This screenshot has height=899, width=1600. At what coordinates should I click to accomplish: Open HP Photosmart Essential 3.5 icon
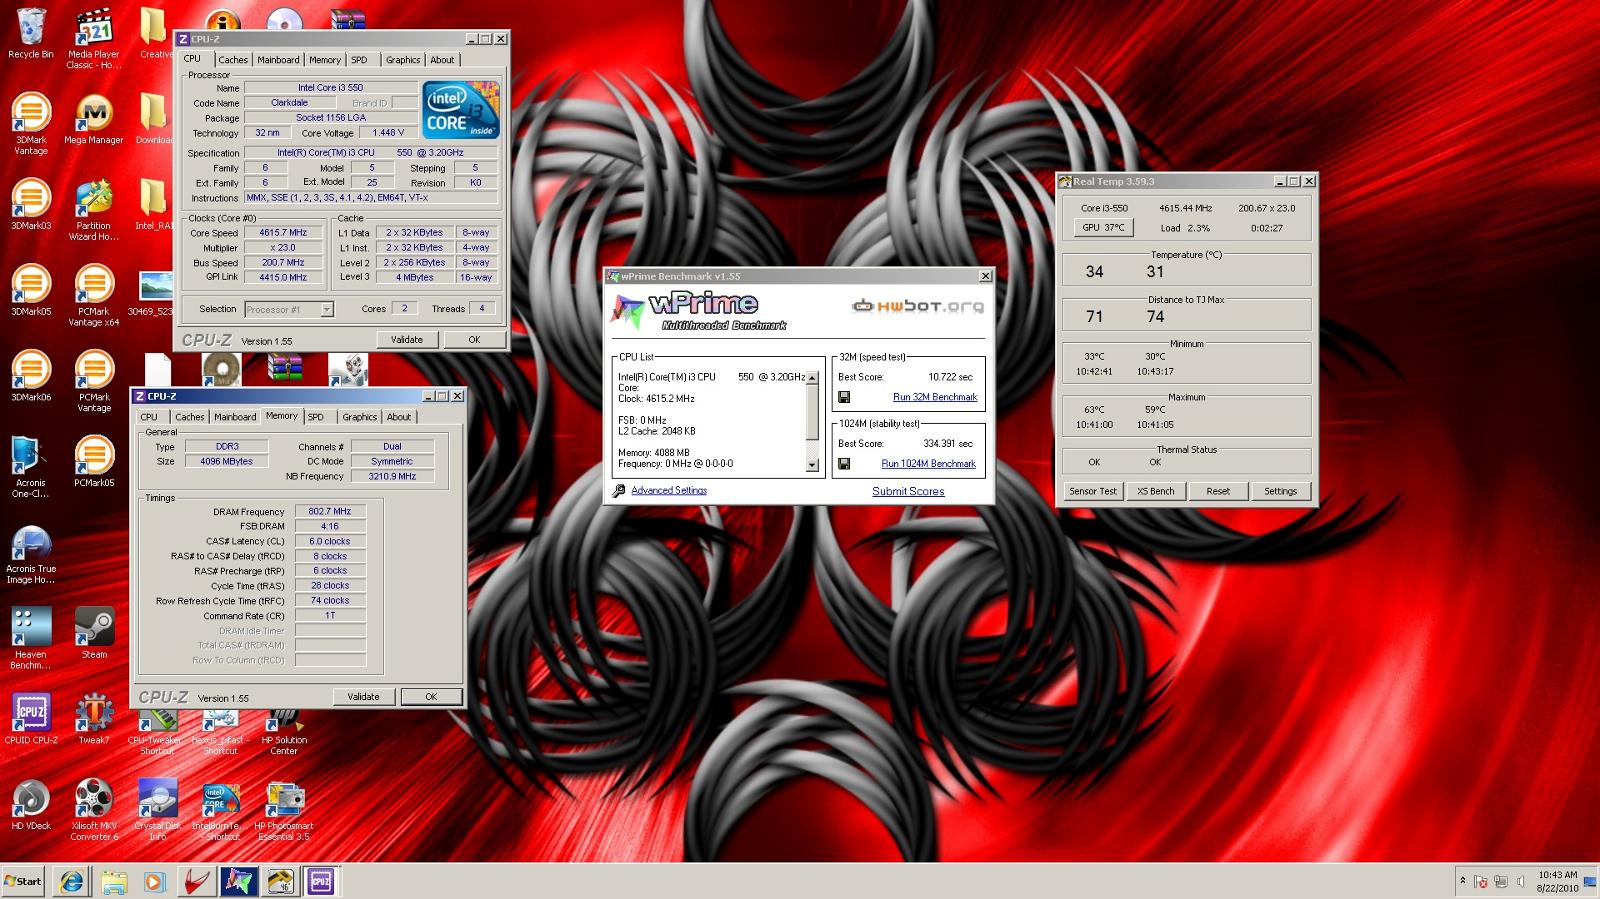284,809
